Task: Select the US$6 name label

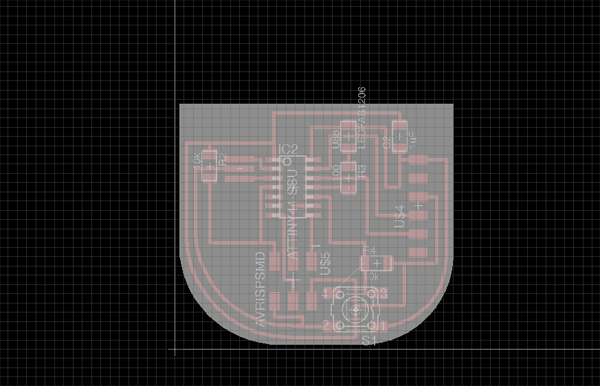Action: [x=336, y=139]
